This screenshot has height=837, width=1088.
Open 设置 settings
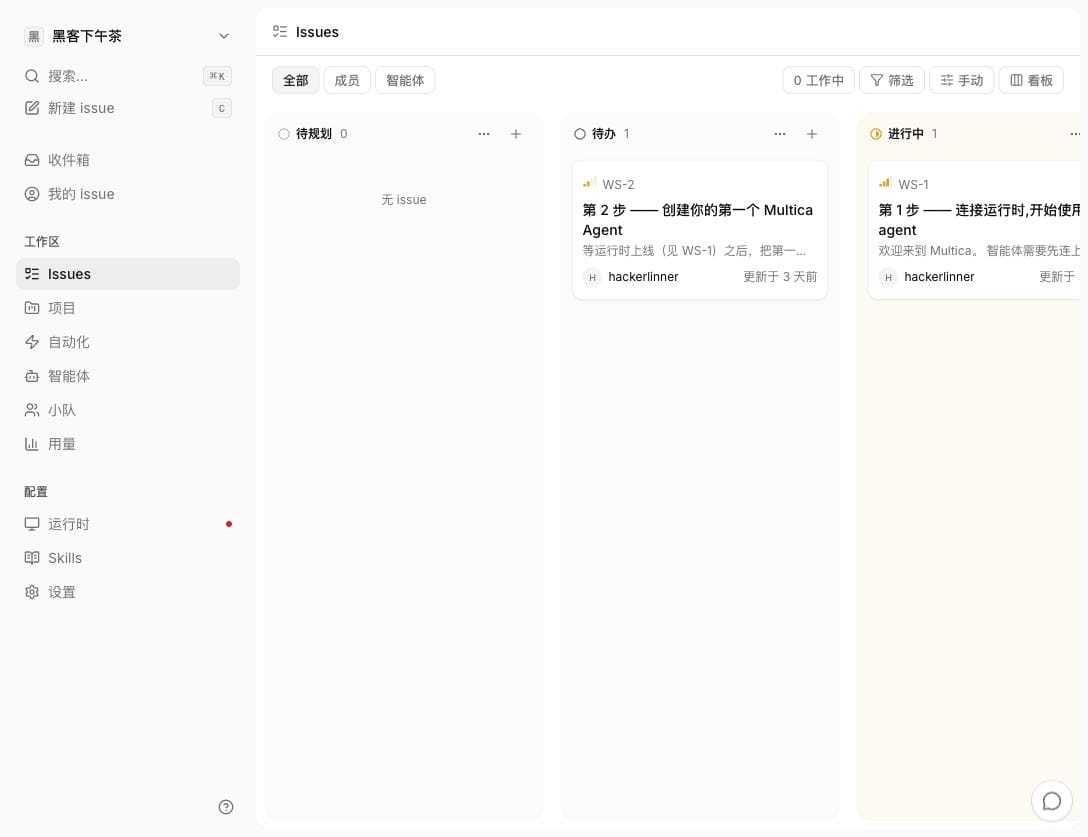pos(128,592)
